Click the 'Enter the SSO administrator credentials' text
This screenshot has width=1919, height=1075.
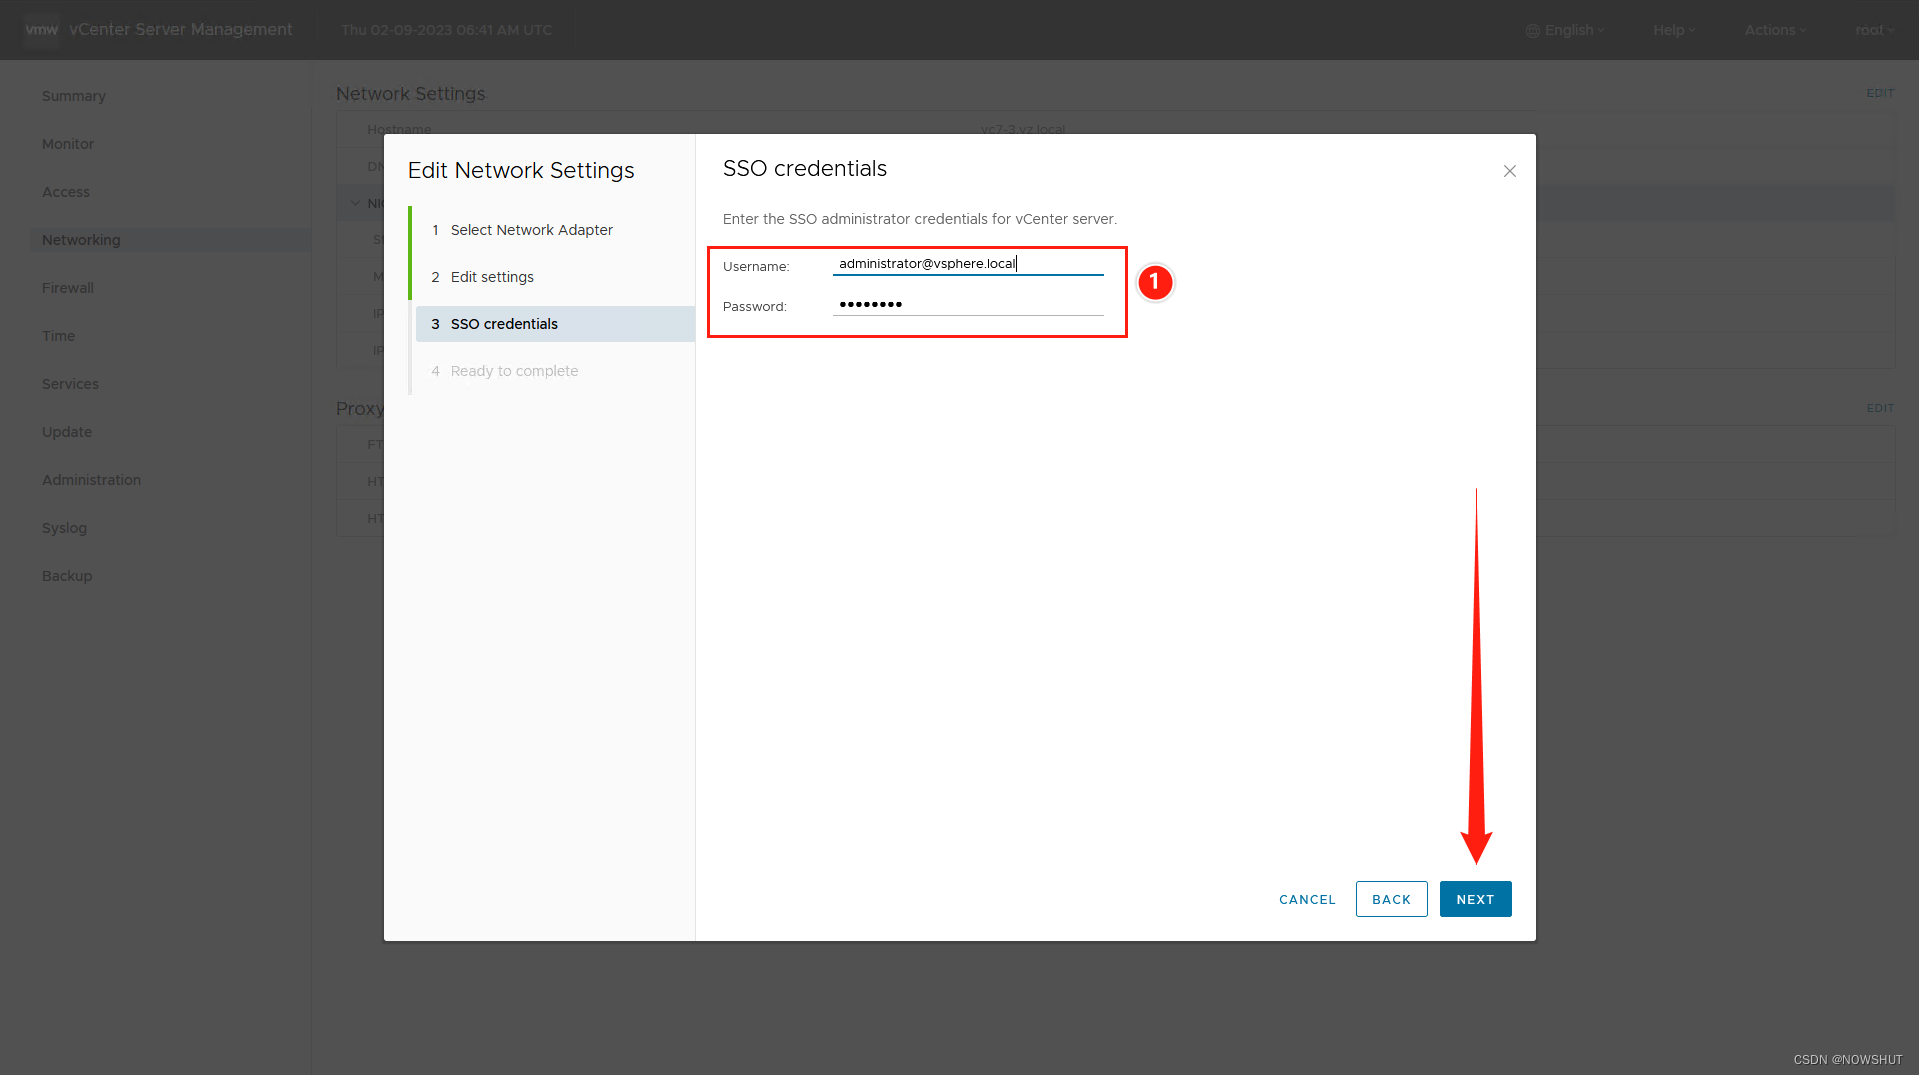(x=920, y=219)
